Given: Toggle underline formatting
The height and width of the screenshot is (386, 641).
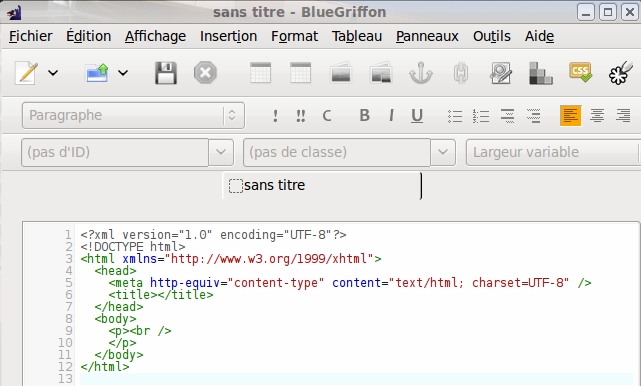Looking at the screenshot, I should click(417, 116).
